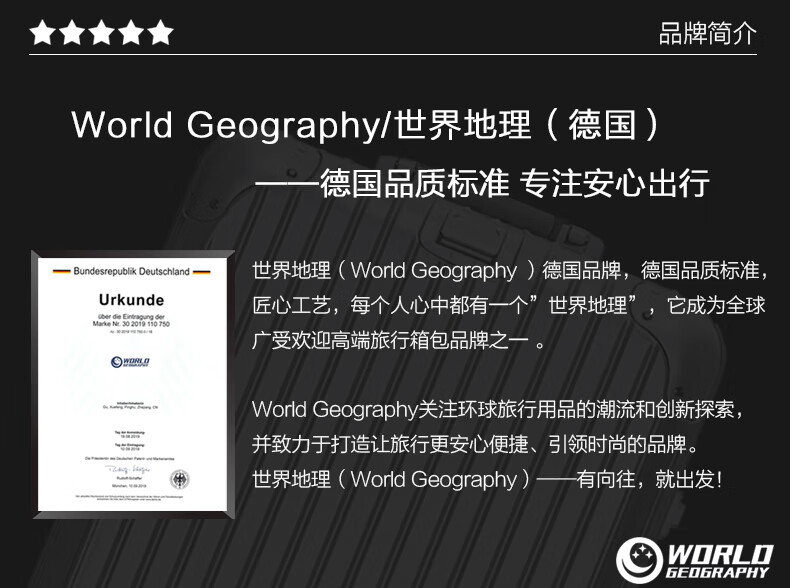The height and width of the screenshot is (588, 790).
Task: Click the five-star rating row
Action: (x=101, y=32)
